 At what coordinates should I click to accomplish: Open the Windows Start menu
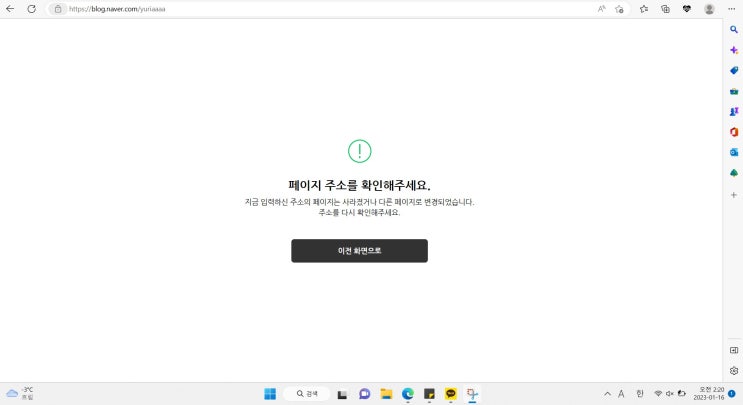(x=270, y=394)
